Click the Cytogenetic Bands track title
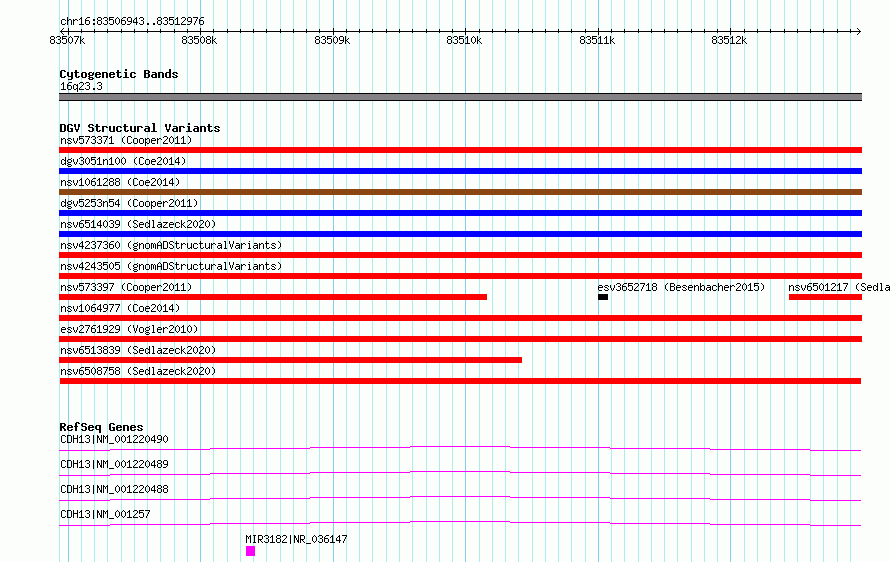The height and width of the screenshot is (562, 890). click(x=119, y=74)
